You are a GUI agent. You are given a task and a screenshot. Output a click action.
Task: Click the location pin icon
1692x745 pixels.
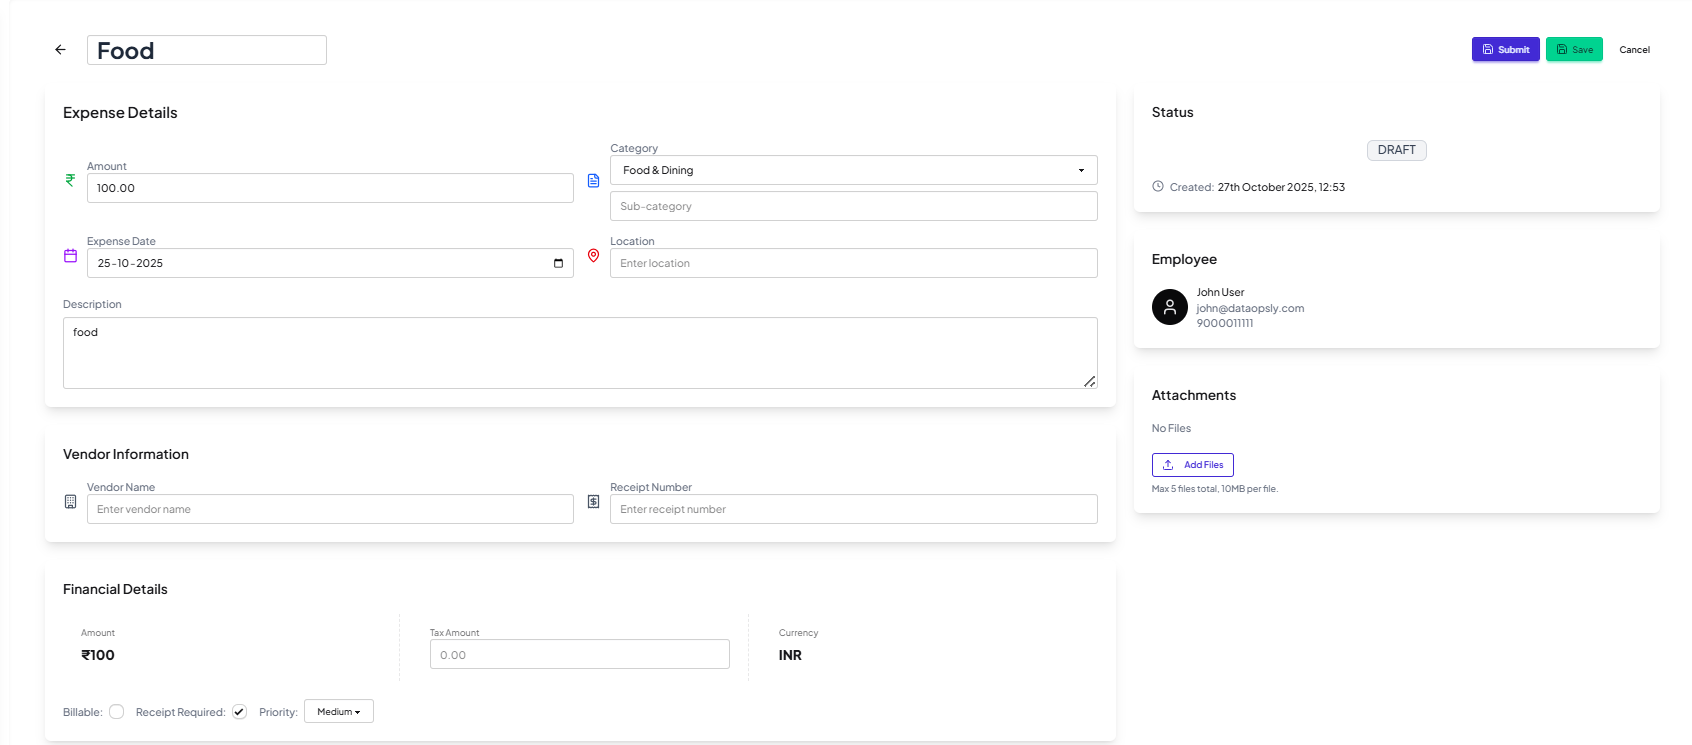[593, 256]
